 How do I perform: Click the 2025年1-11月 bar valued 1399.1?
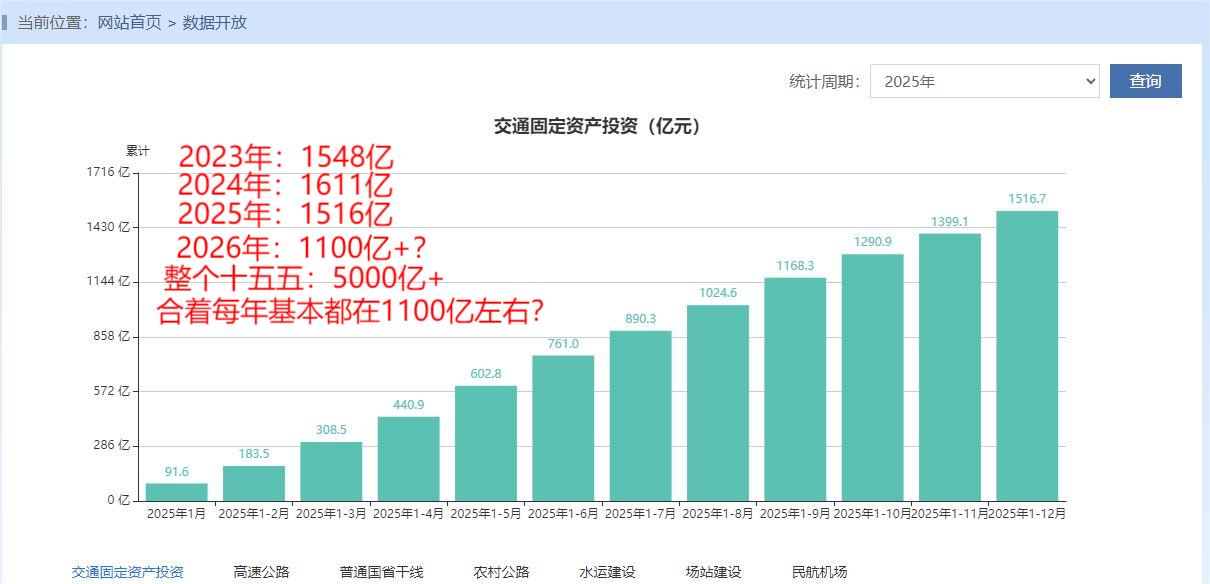[x=950, y=367]
